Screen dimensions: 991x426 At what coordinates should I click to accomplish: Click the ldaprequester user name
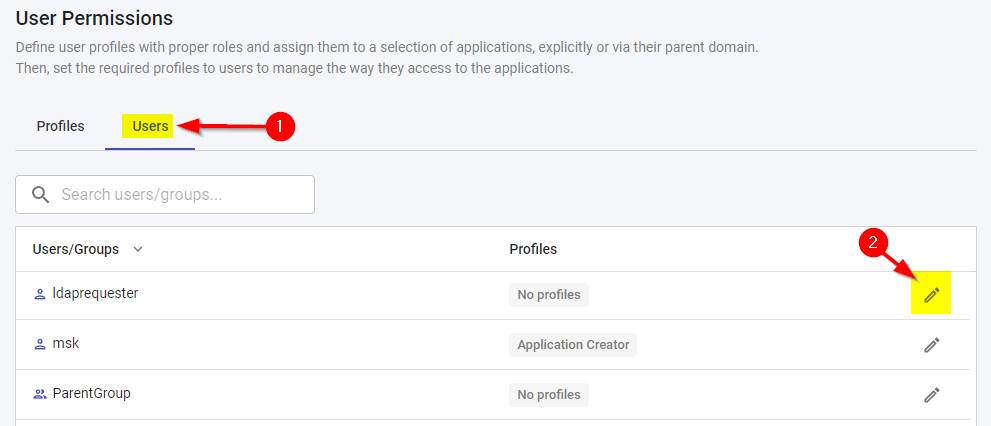(x=95, y=294)
